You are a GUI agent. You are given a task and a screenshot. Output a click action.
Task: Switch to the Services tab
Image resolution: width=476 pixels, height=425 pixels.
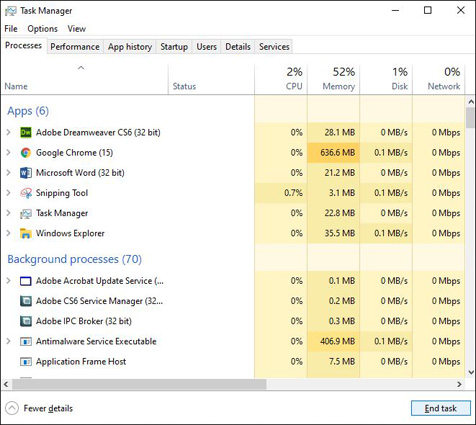274,47
